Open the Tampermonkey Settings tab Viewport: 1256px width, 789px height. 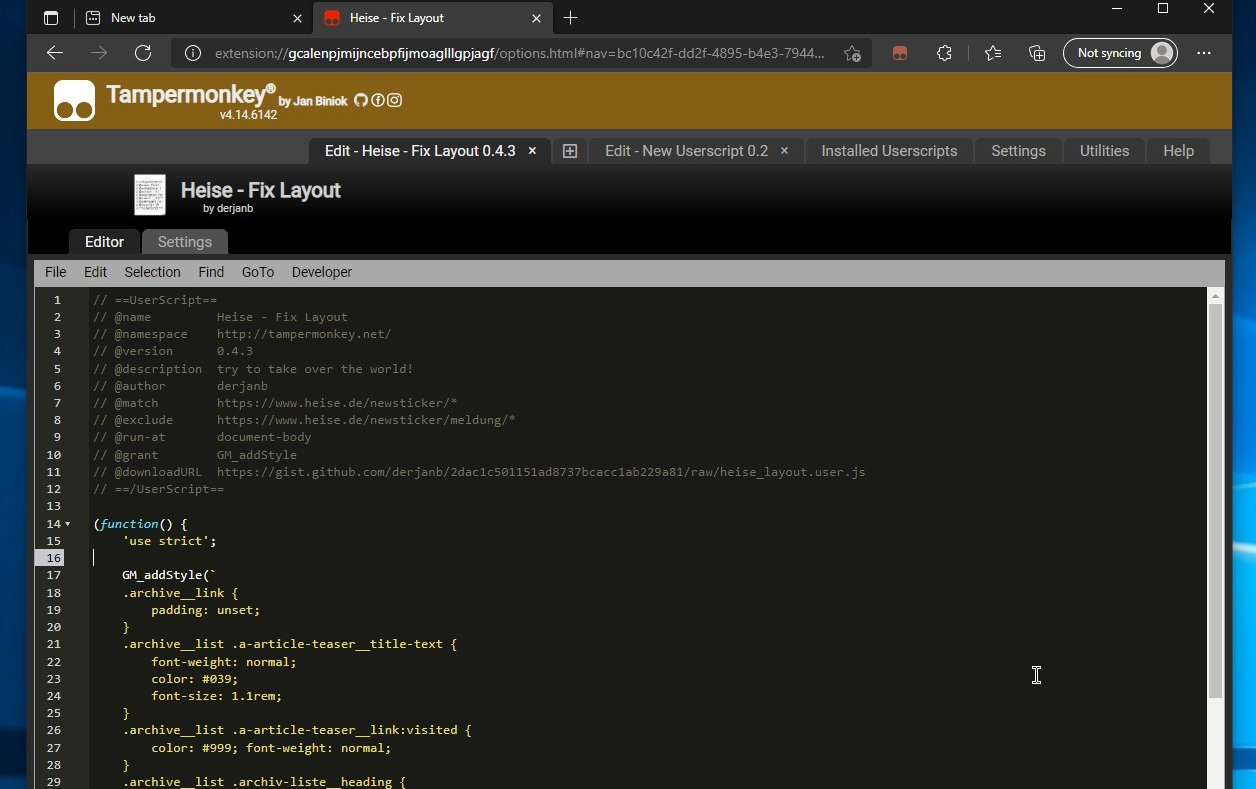coord(1018,151)
